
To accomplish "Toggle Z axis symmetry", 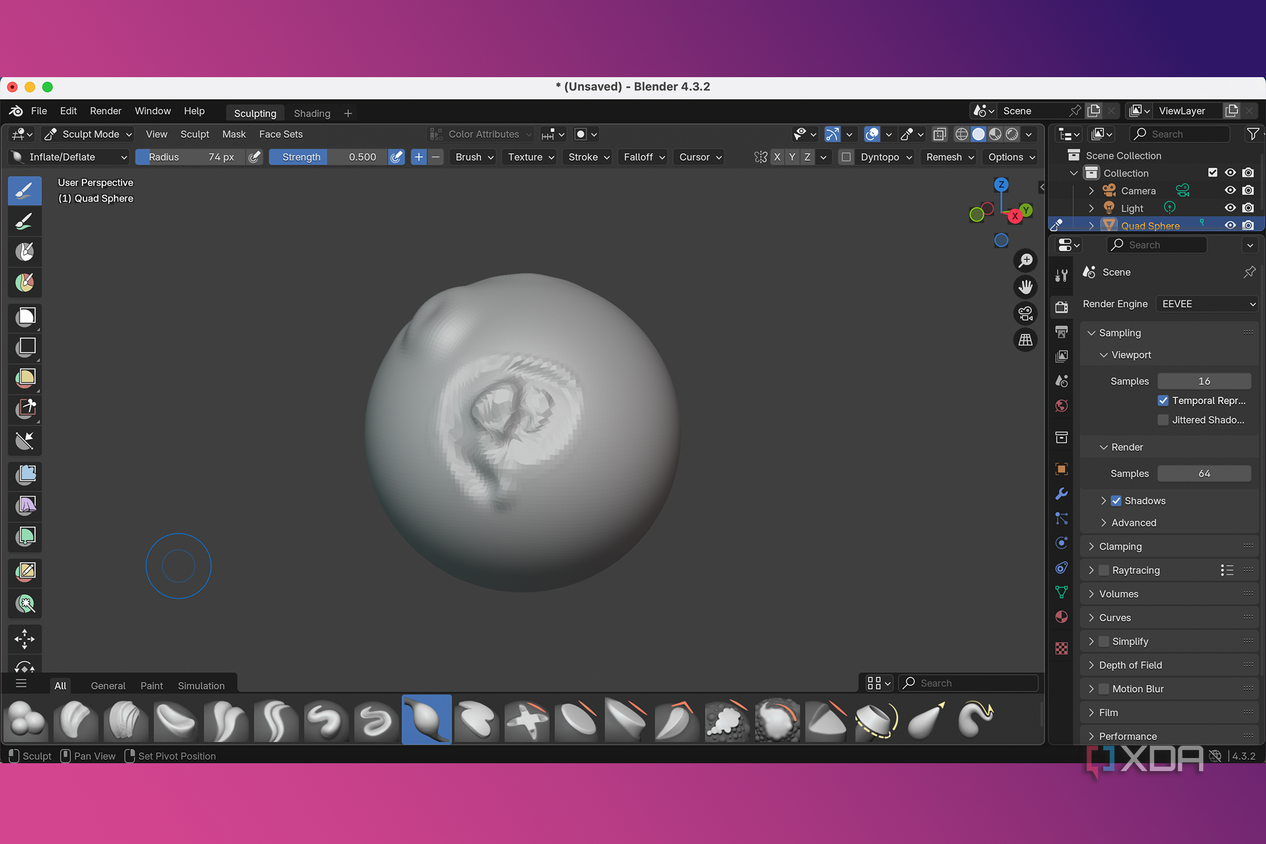I will (x=808, y=157).
